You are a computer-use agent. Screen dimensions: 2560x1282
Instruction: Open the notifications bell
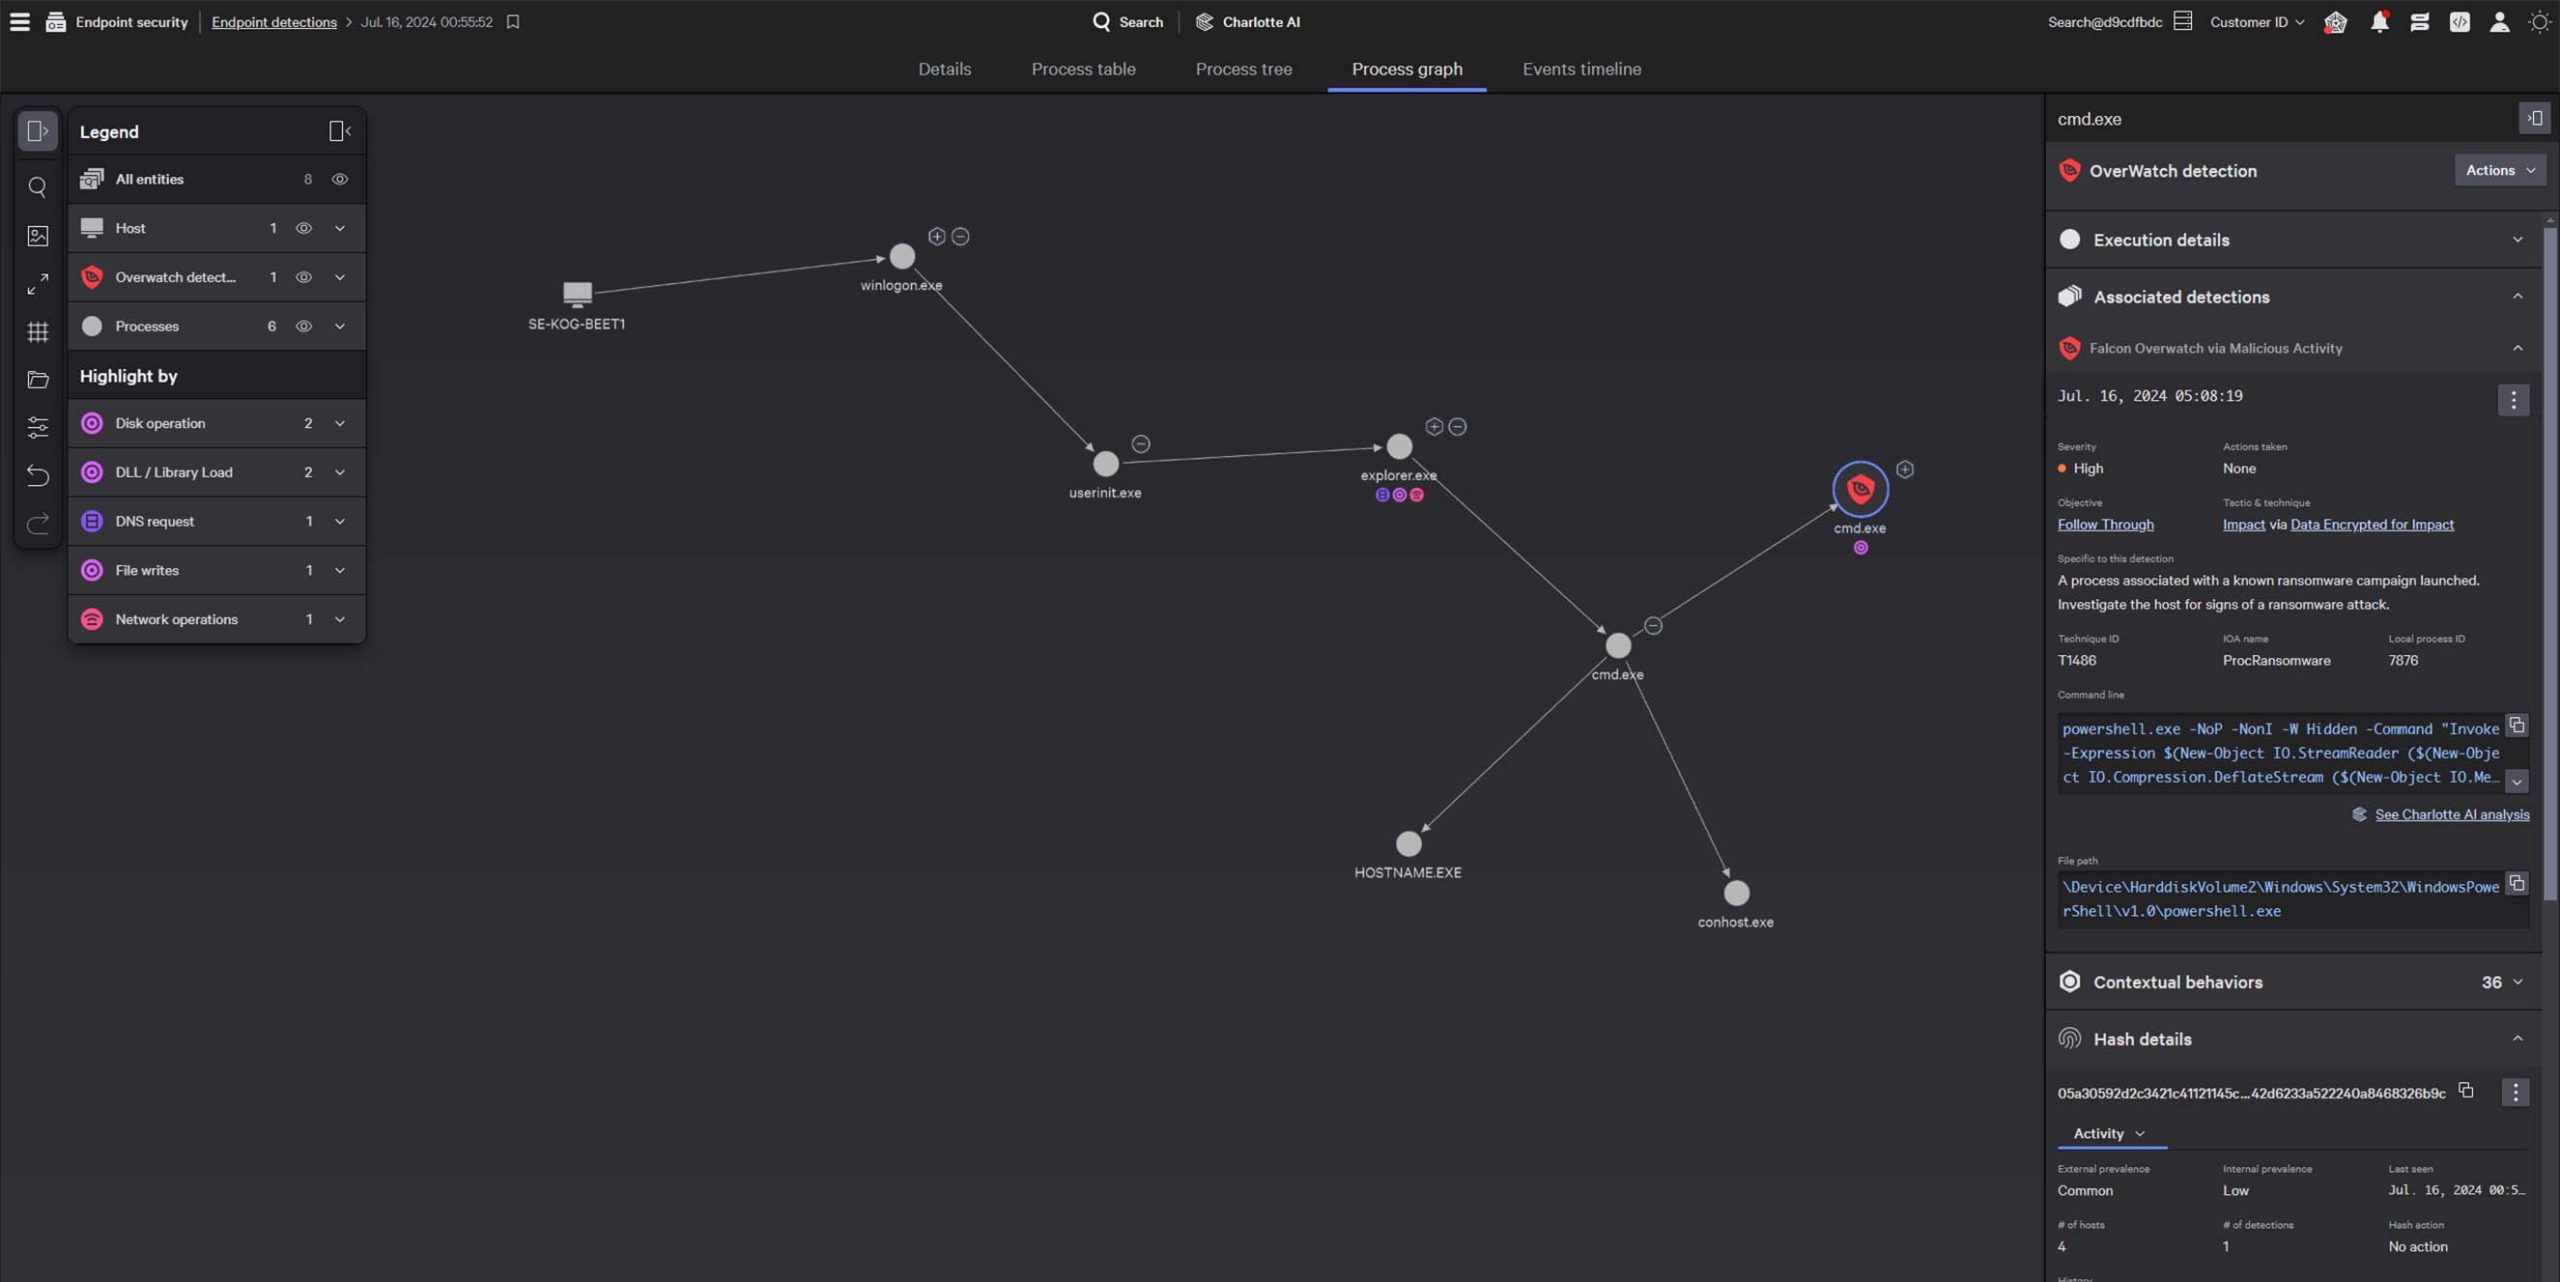click(2379, 21)
